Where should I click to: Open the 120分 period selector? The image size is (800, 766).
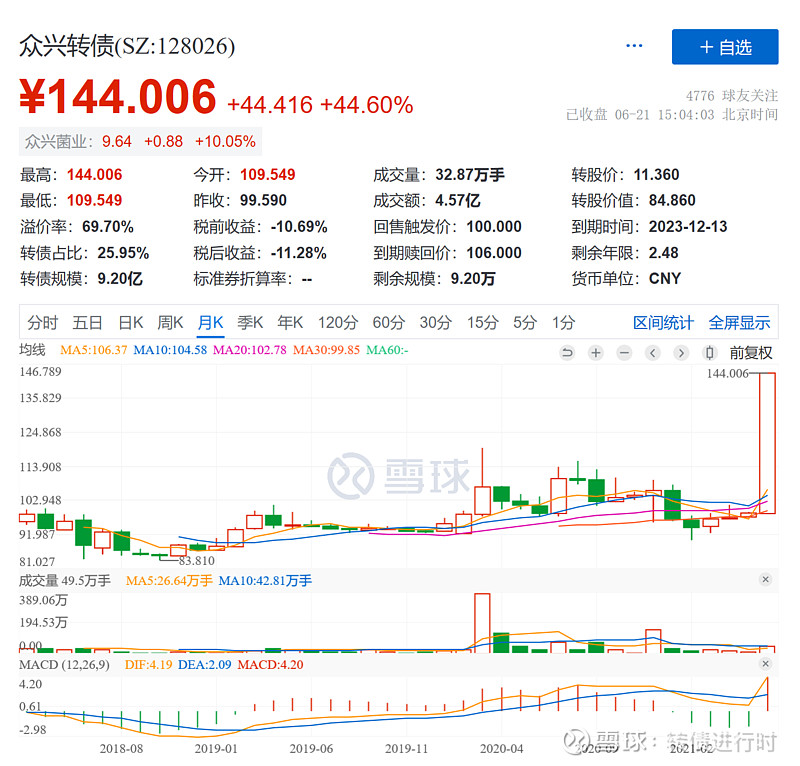[338, 323]
